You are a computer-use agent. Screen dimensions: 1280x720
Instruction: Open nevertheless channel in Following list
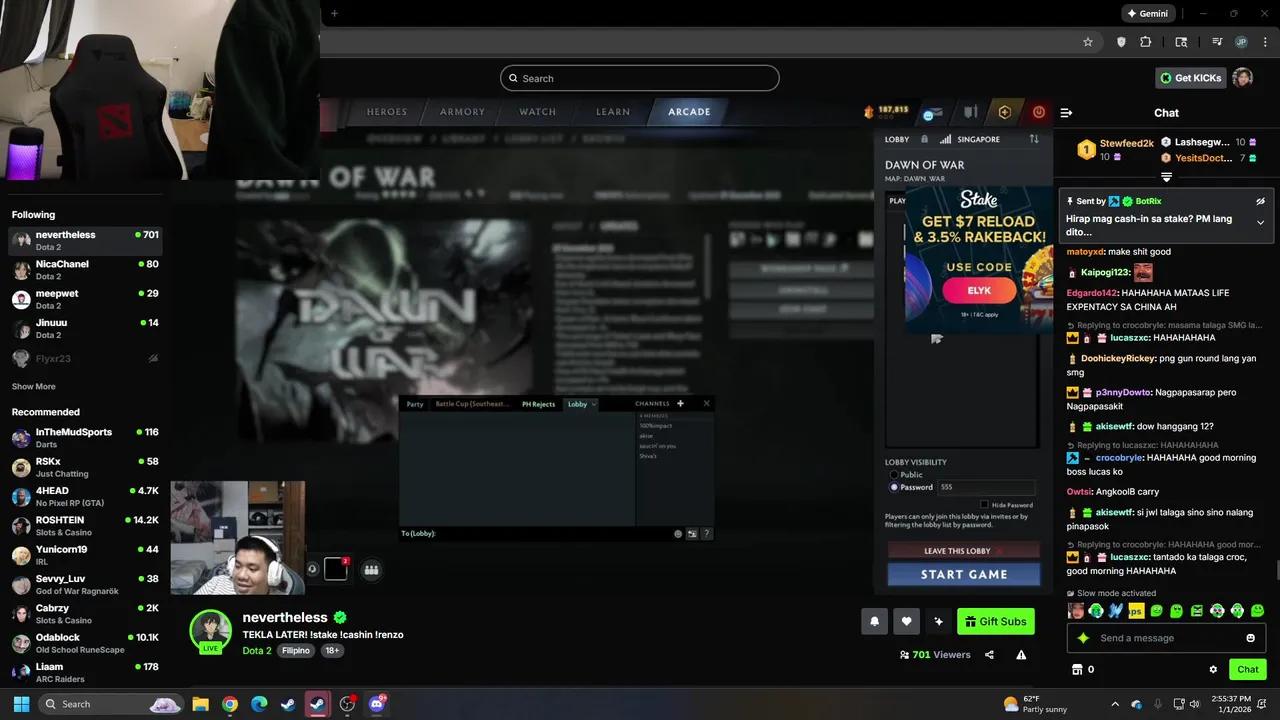85,241
